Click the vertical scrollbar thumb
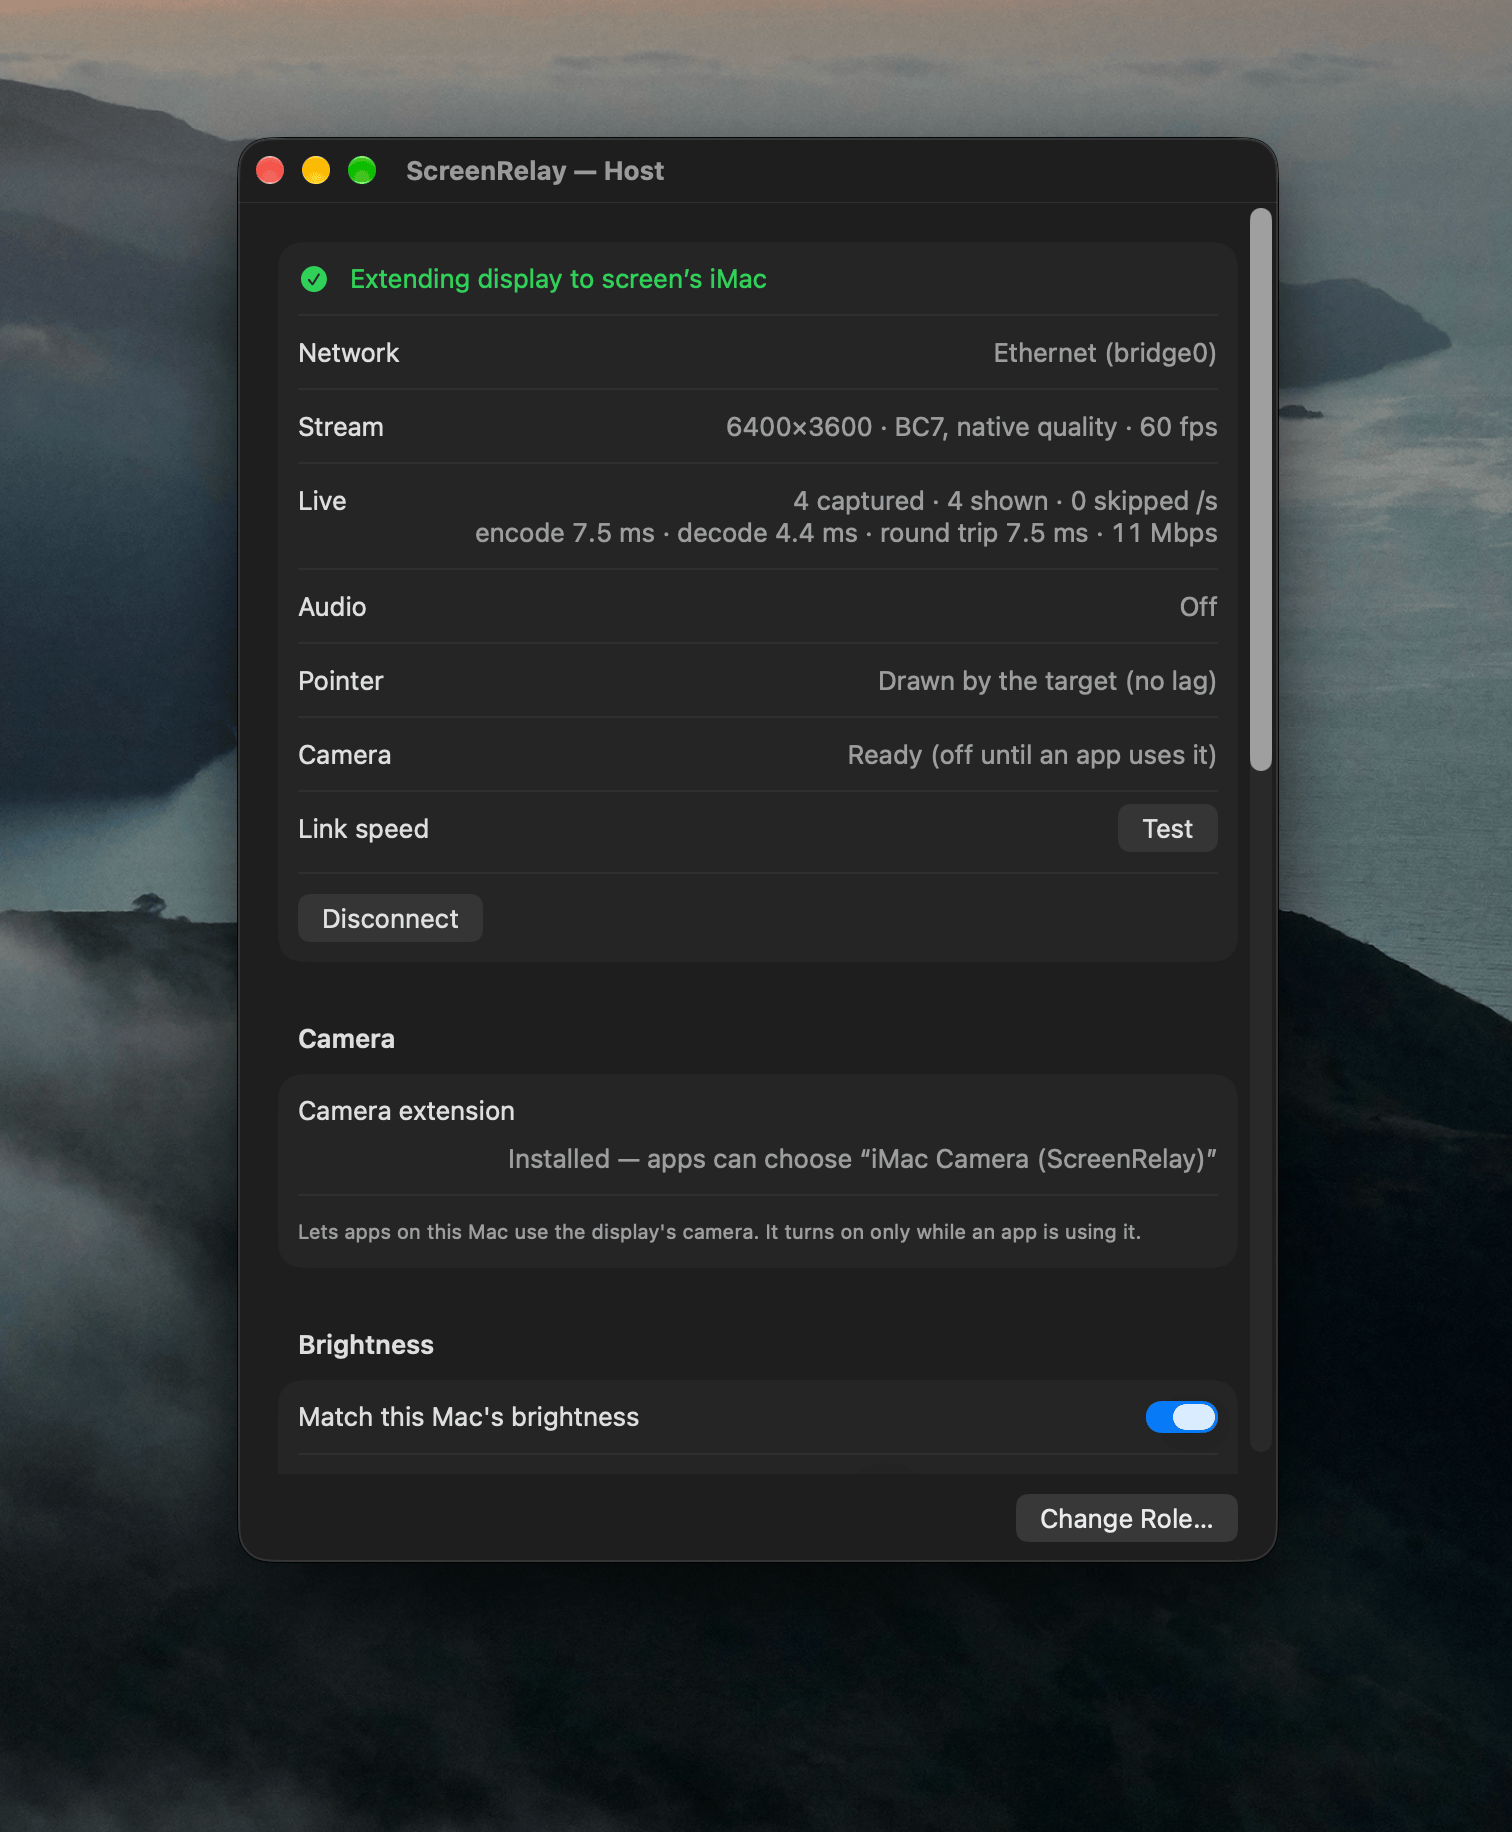 click(1261, 490)
